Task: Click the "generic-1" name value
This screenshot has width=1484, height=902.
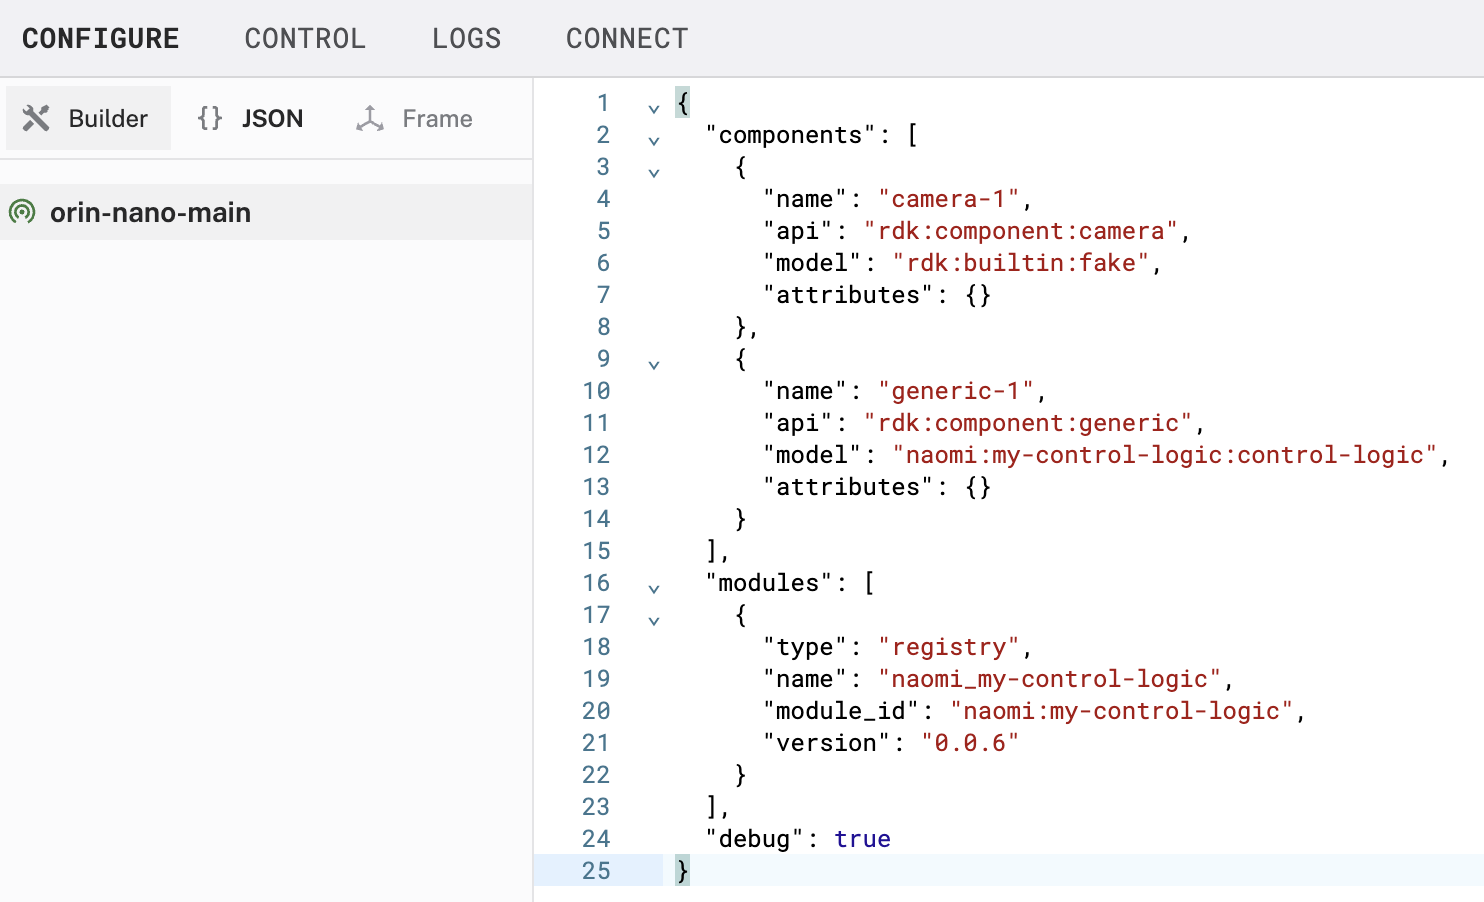Action: click(x=956, y=391)
